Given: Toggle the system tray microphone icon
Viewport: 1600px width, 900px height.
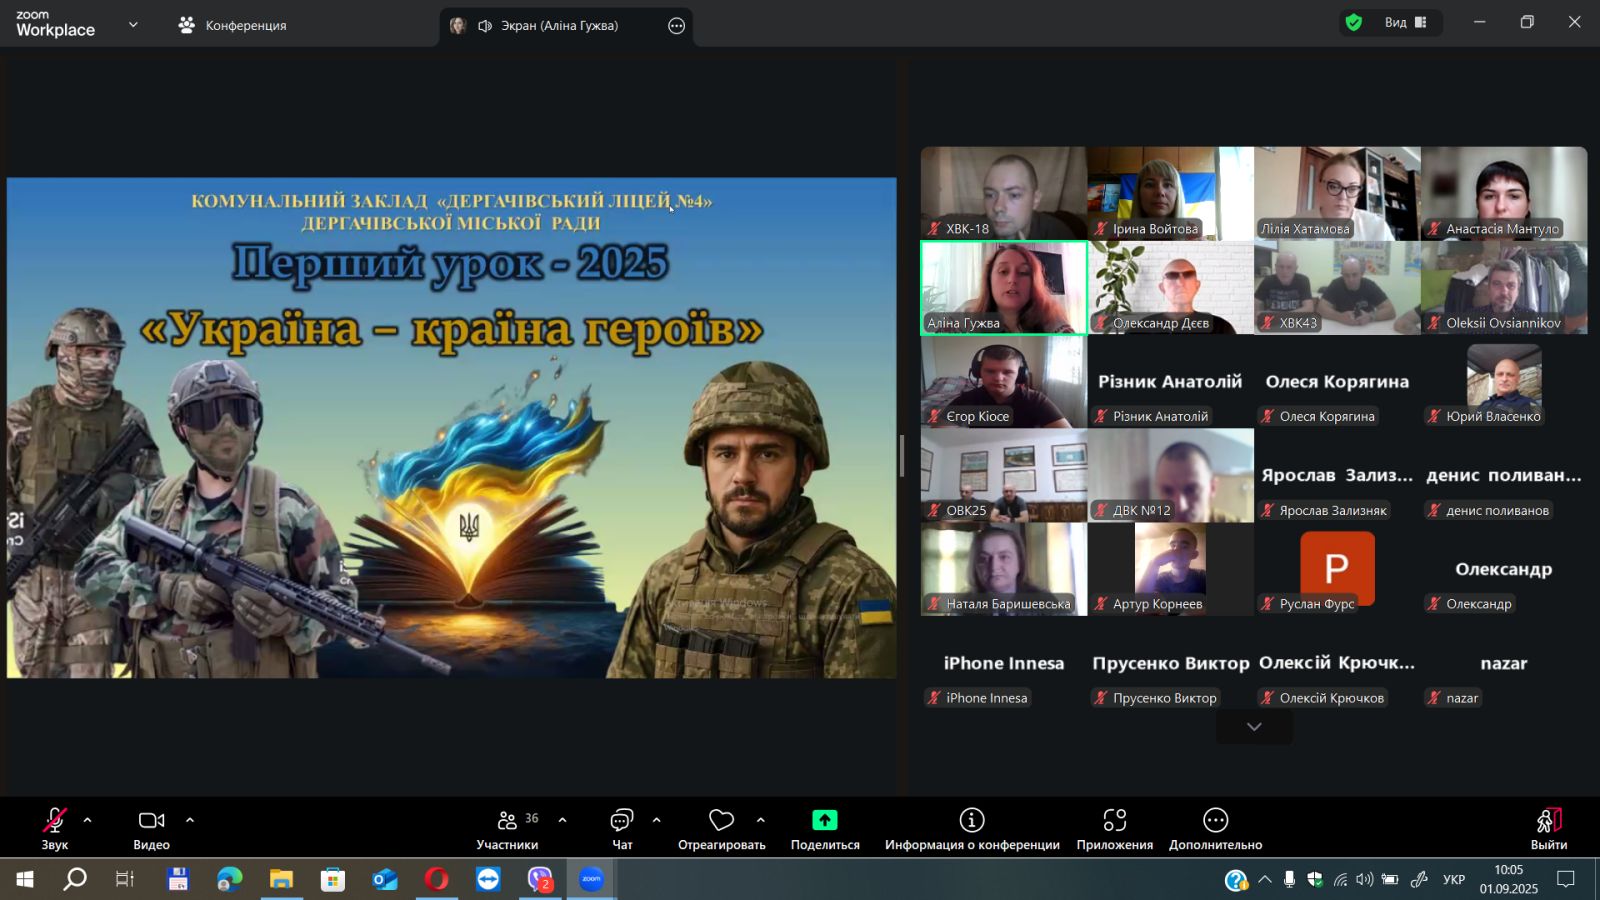Looking at the screenshot, I should click(x=1289, y=880).
